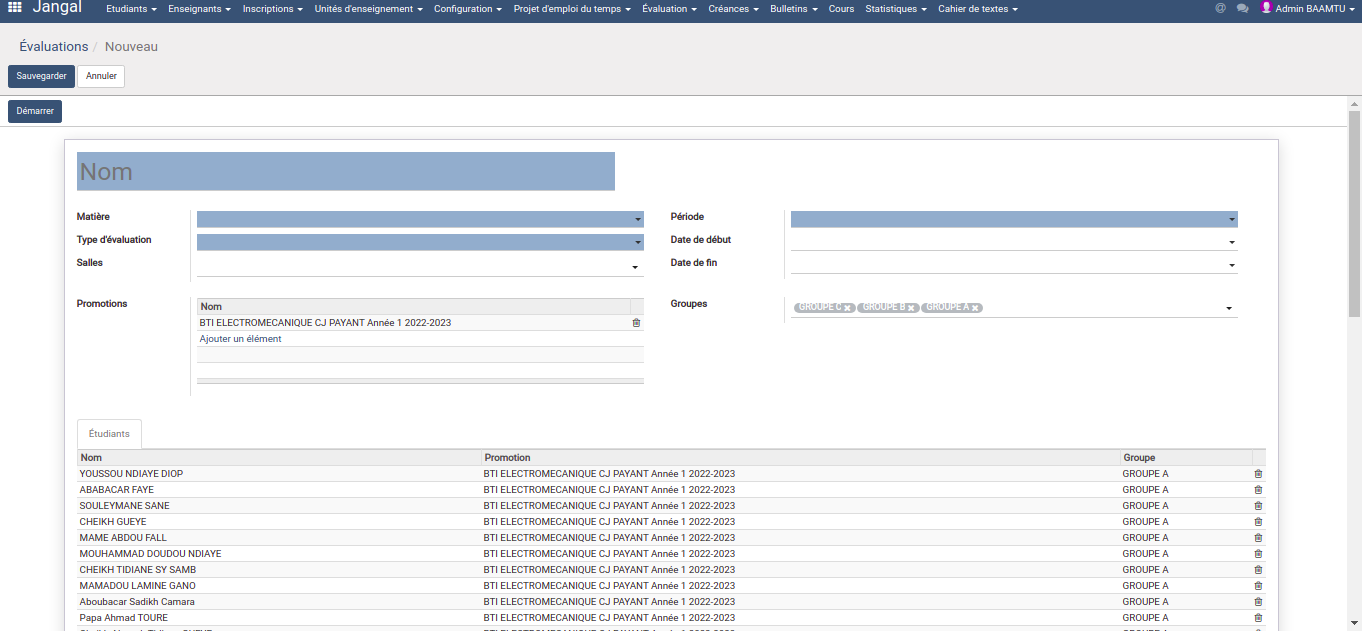The height and width of the screenshot is (631, 1362).
Task: Open the Période dropdown field
Action: pos(1014,219)
